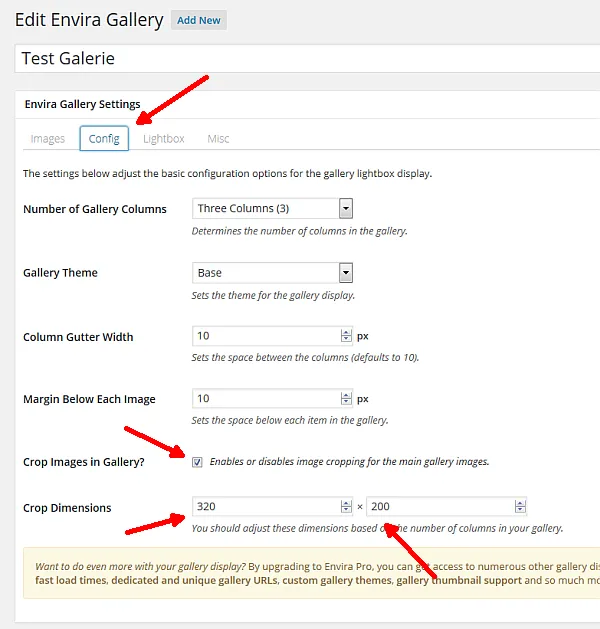
Task: Open the Misc tab
Action: pos(218,139)
